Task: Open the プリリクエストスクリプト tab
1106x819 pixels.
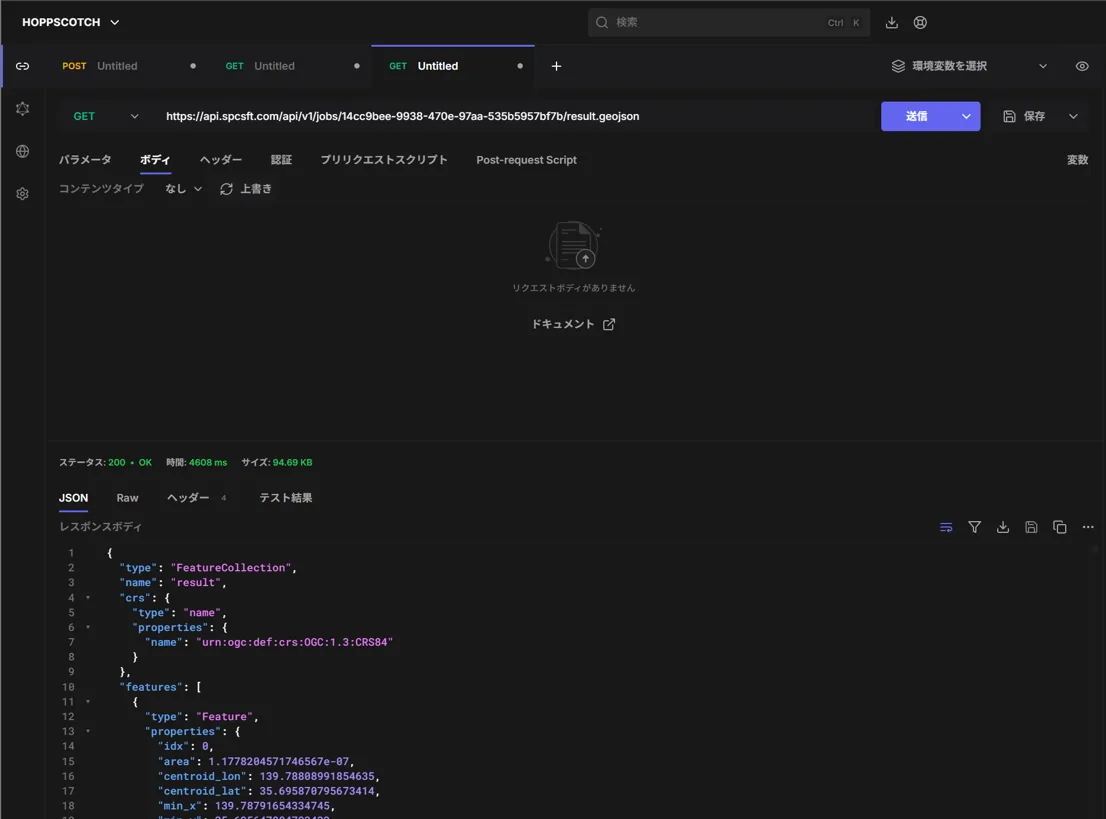Action: click(384, 160)
